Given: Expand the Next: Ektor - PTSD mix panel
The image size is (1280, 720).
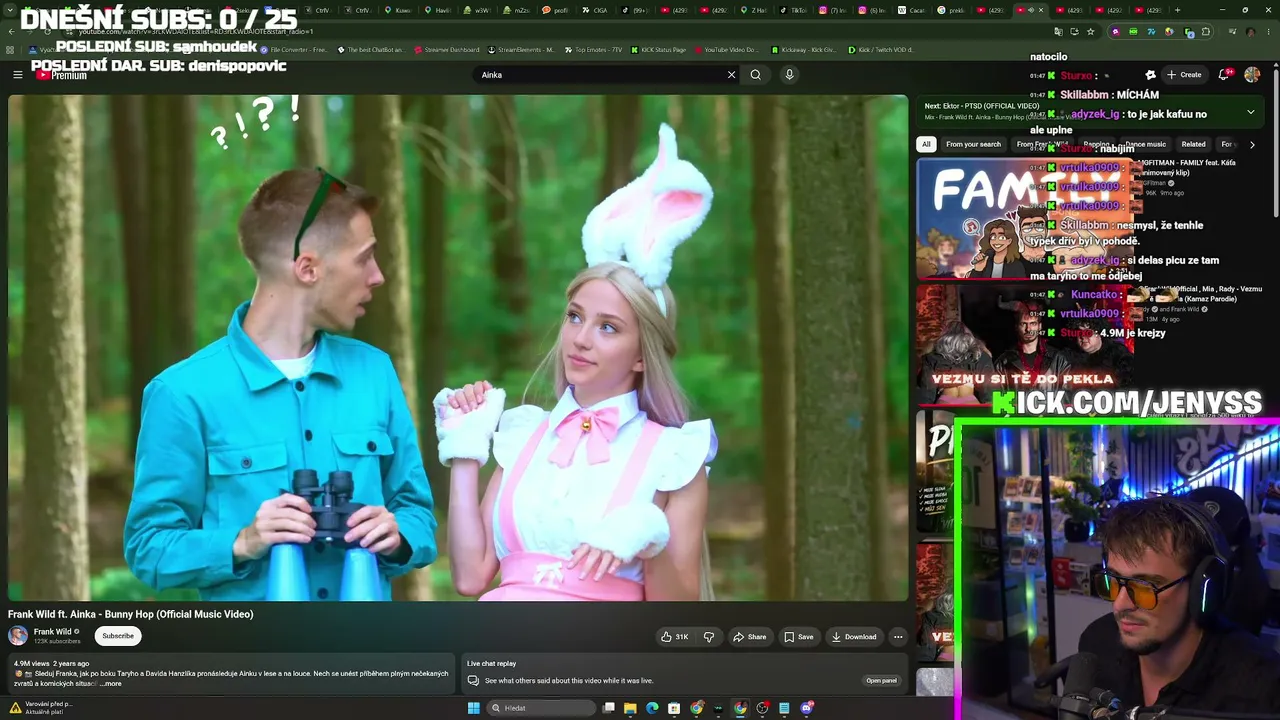Looking at the screenshot, I should click(1250, 112).
